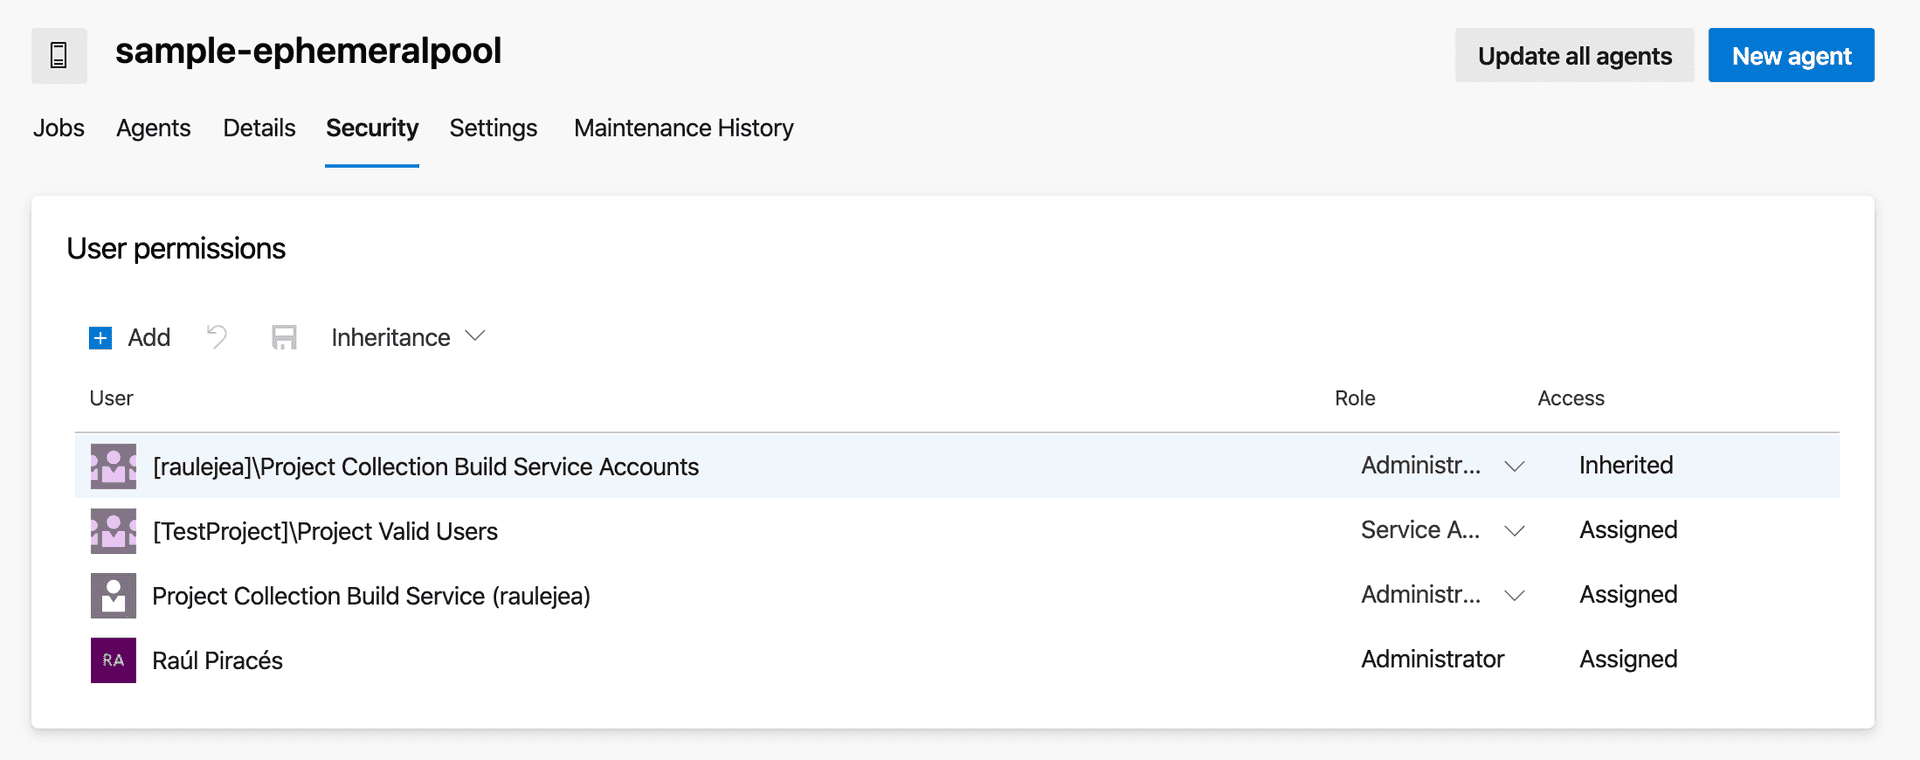Click the group avatar for Project Valid Users
Screen dimensions: 1920x760
(x=112, y=530)
